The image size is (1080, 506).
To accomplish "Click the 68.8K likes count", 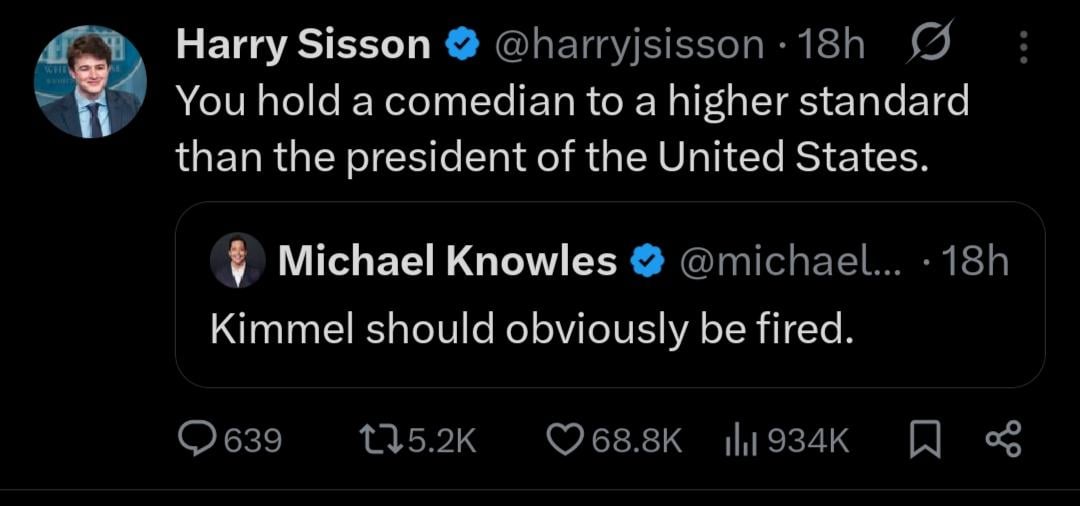I will coord(637,440).
